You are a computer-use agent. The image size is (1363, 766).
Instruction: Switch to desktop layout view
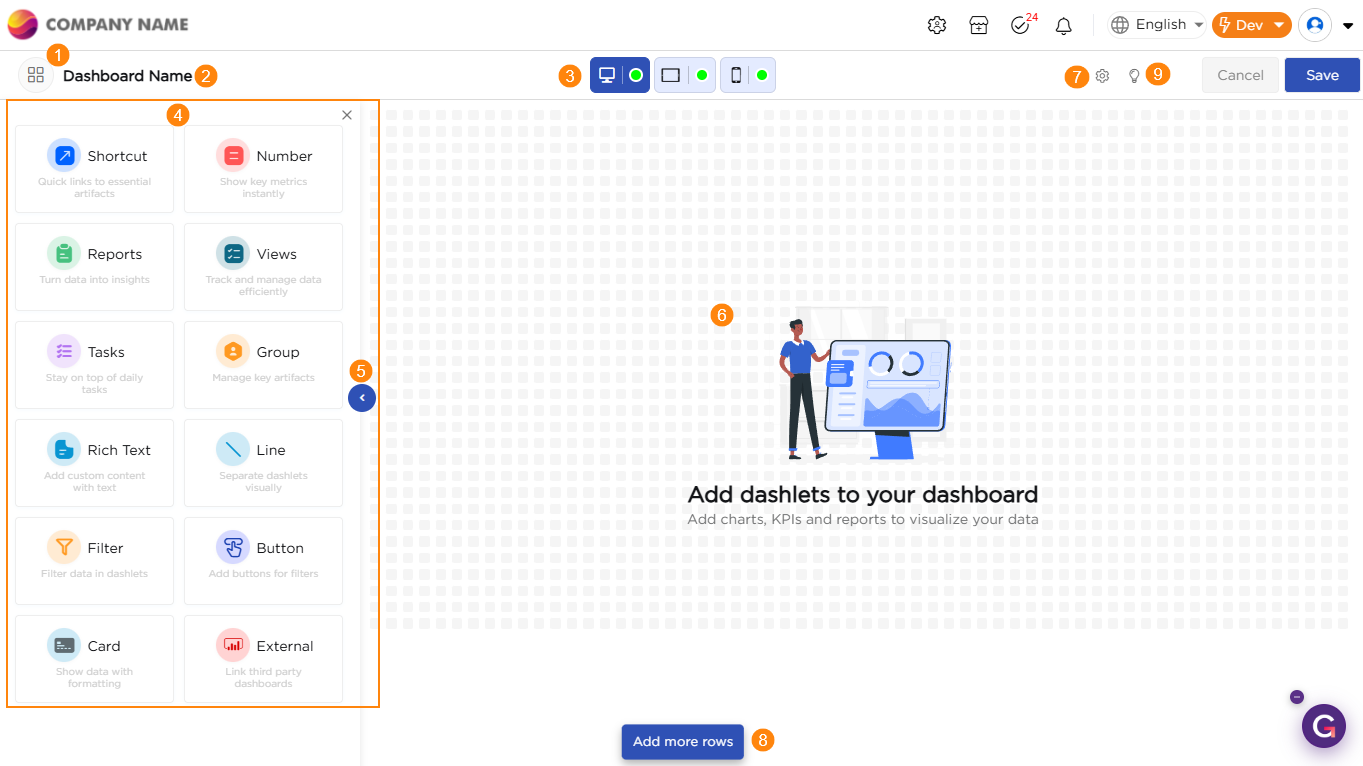607,75
